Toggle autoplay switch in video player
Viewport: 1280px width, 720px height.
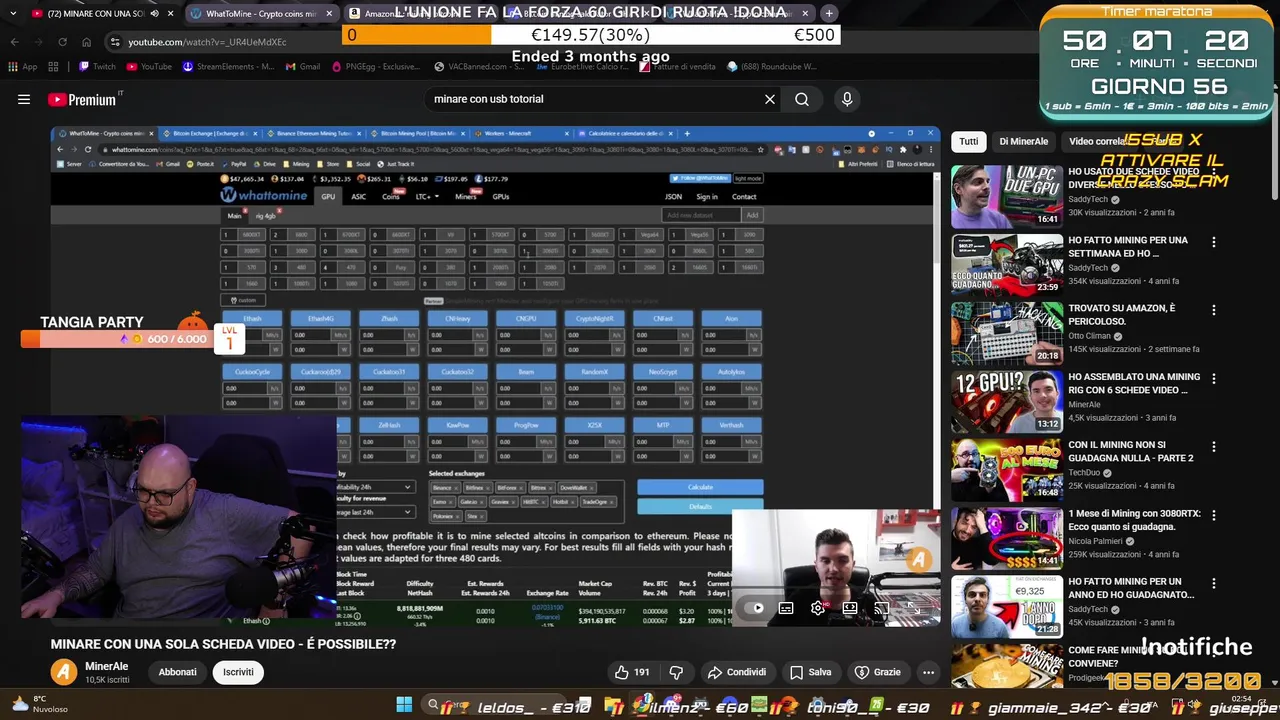tap(754, 607)
